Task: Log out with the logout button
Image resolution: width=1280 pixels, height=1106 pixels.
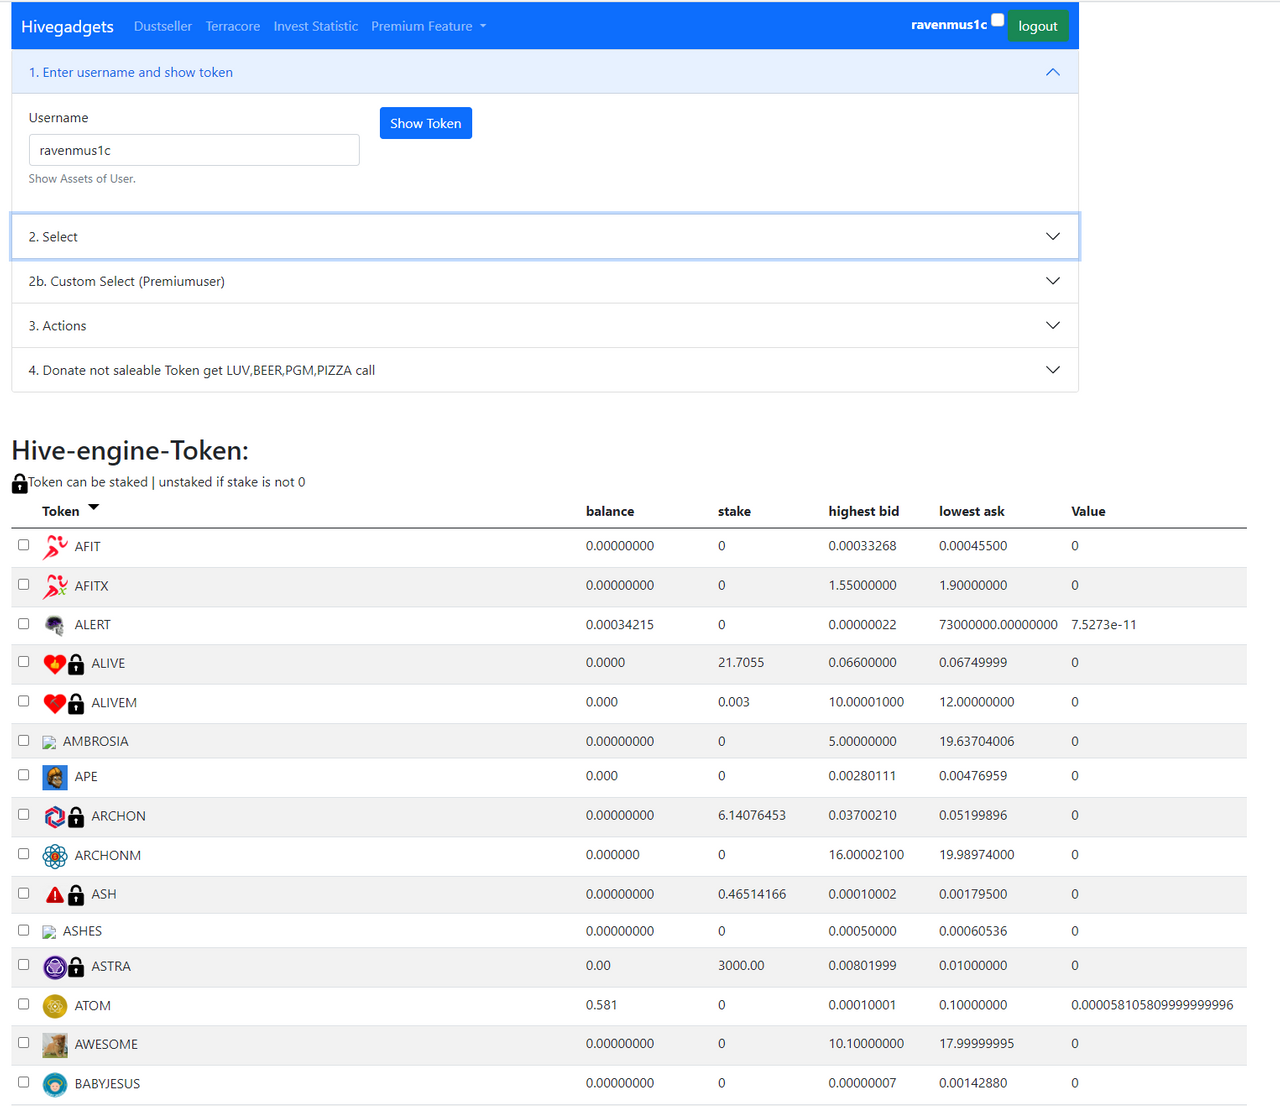Action: coord(1038,26)
